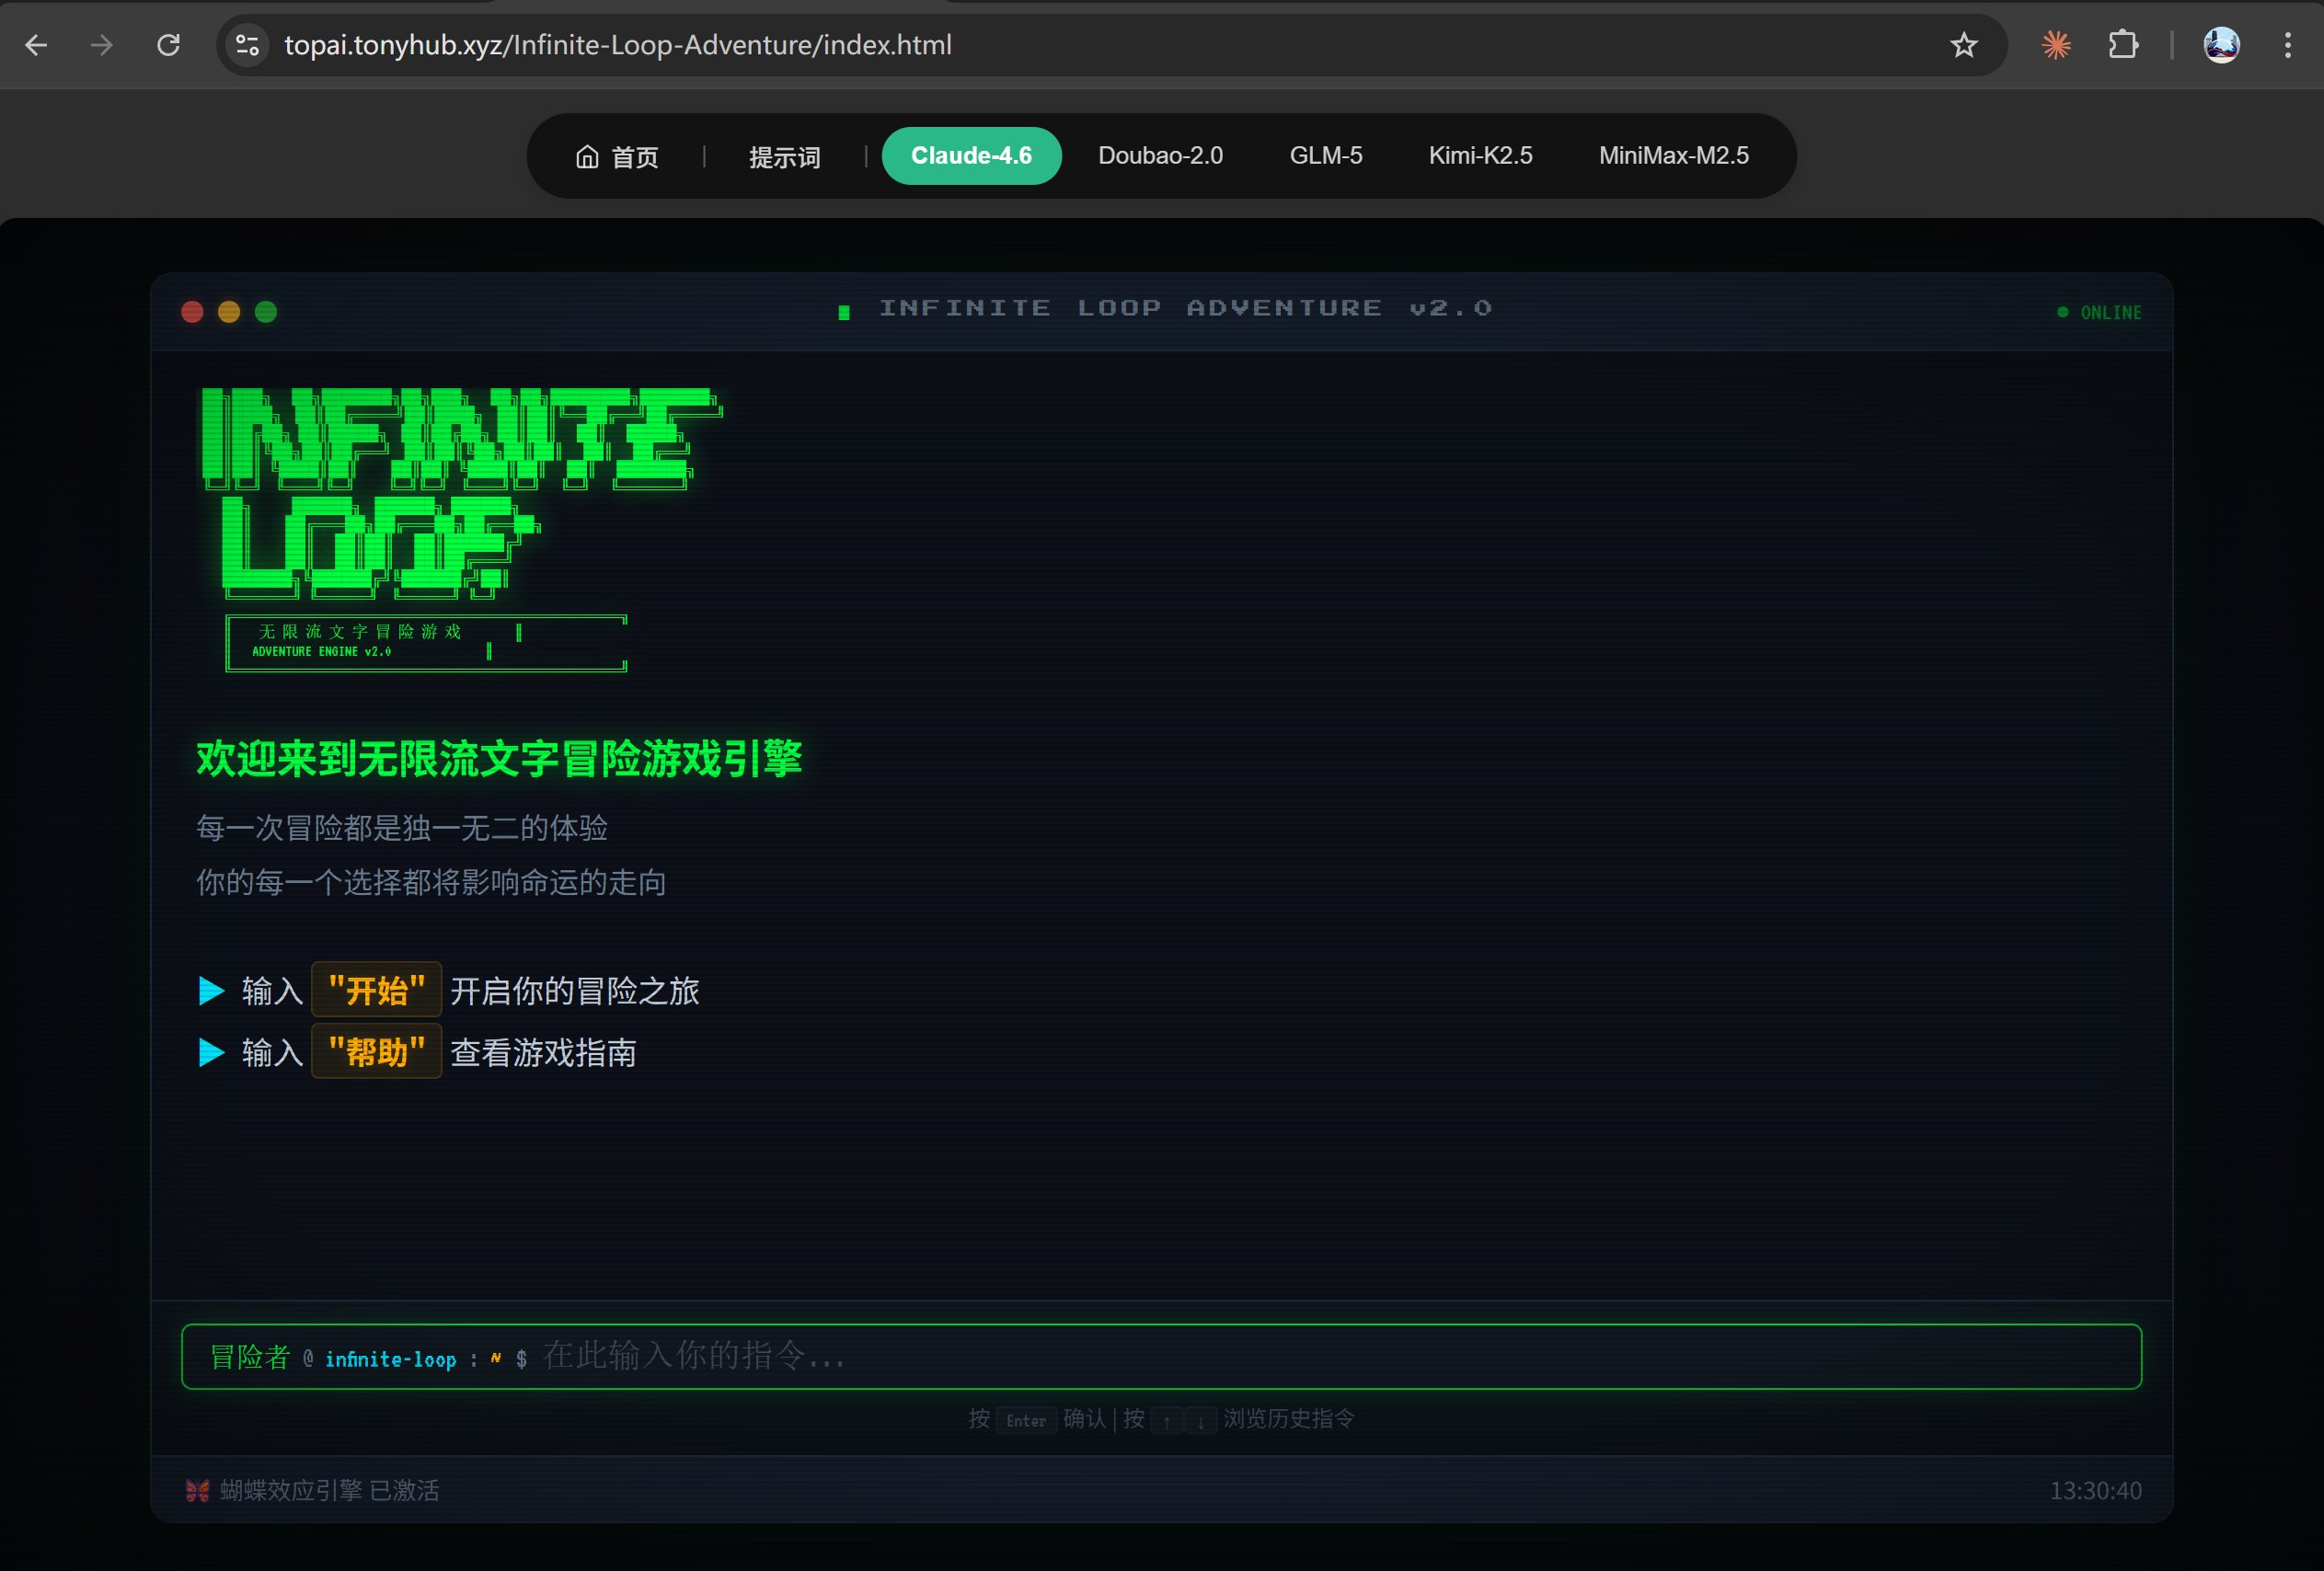Bookmark this page with star icon
This screenshot has height=1571, width=2324.
coord(1963,45)
